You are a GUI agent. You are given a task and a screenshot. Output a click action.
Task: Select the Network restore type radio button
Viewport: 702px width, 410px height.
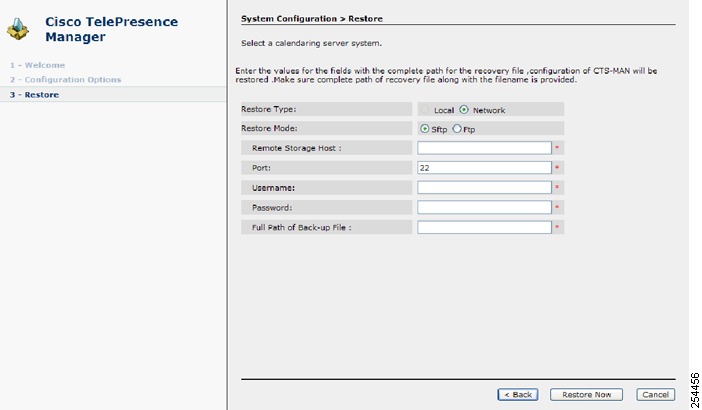click(x=464, y=110)
